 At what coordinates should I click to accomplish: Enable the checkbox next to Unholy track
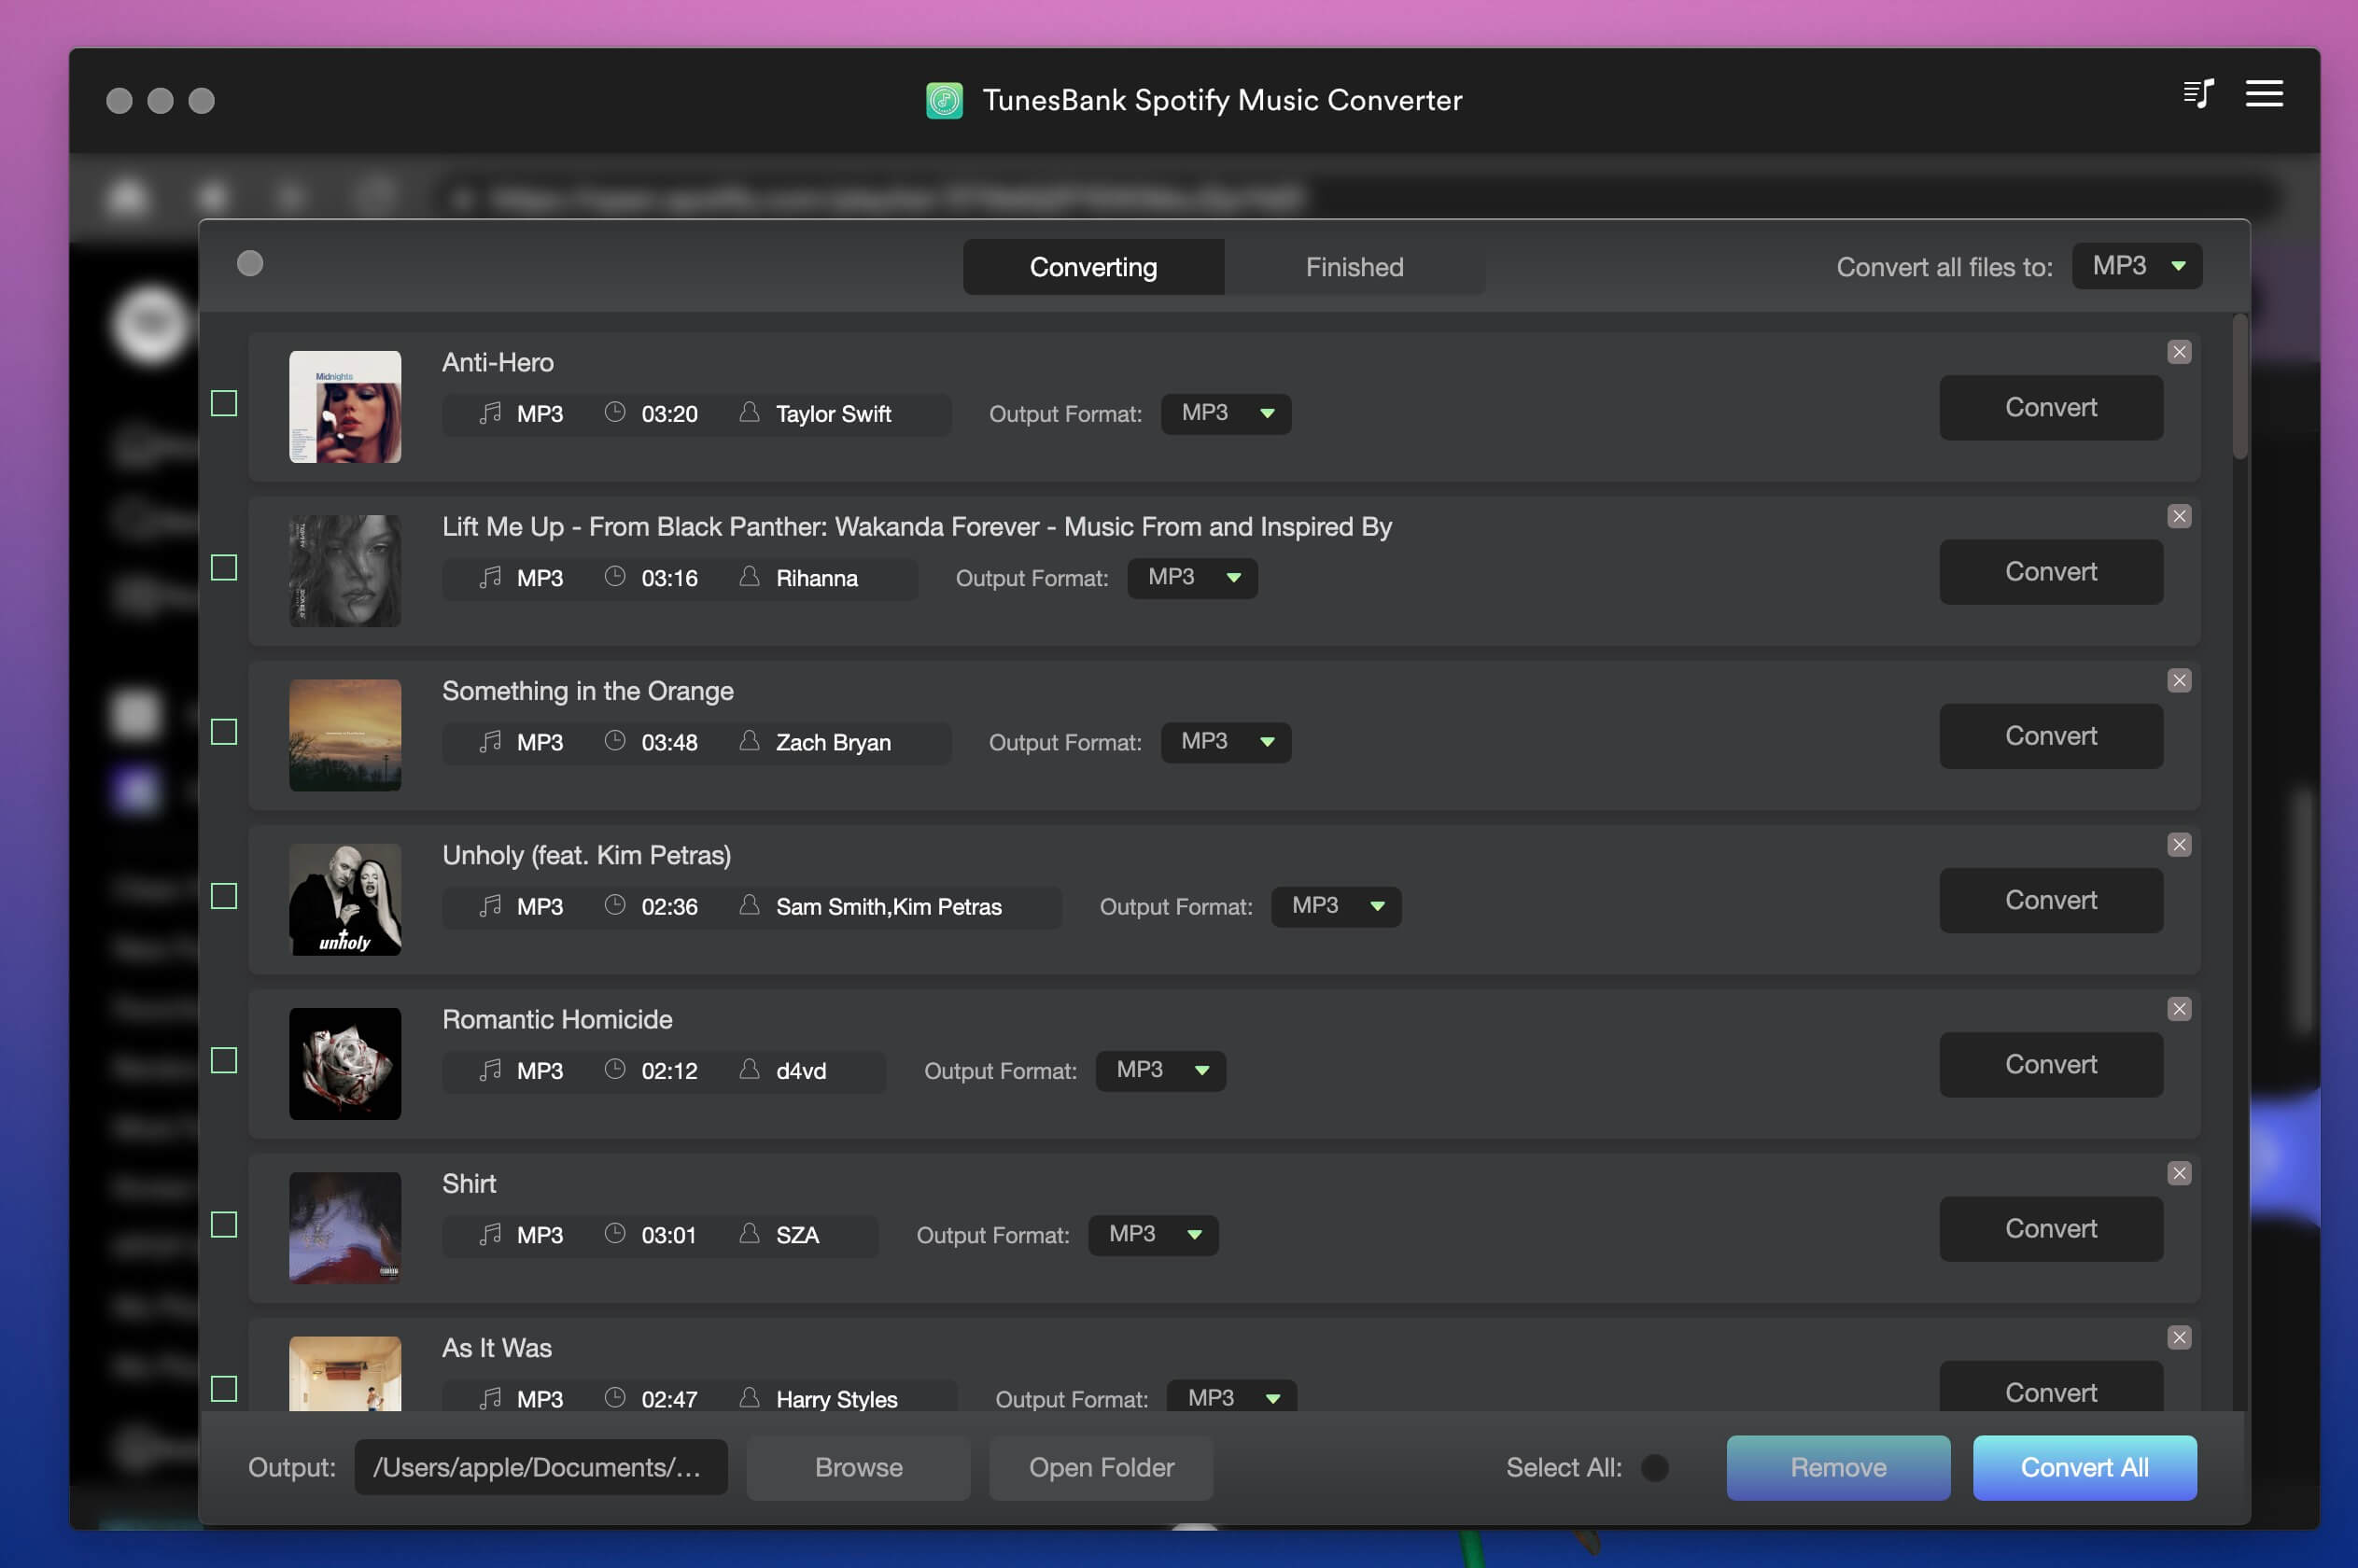(224, 894)
